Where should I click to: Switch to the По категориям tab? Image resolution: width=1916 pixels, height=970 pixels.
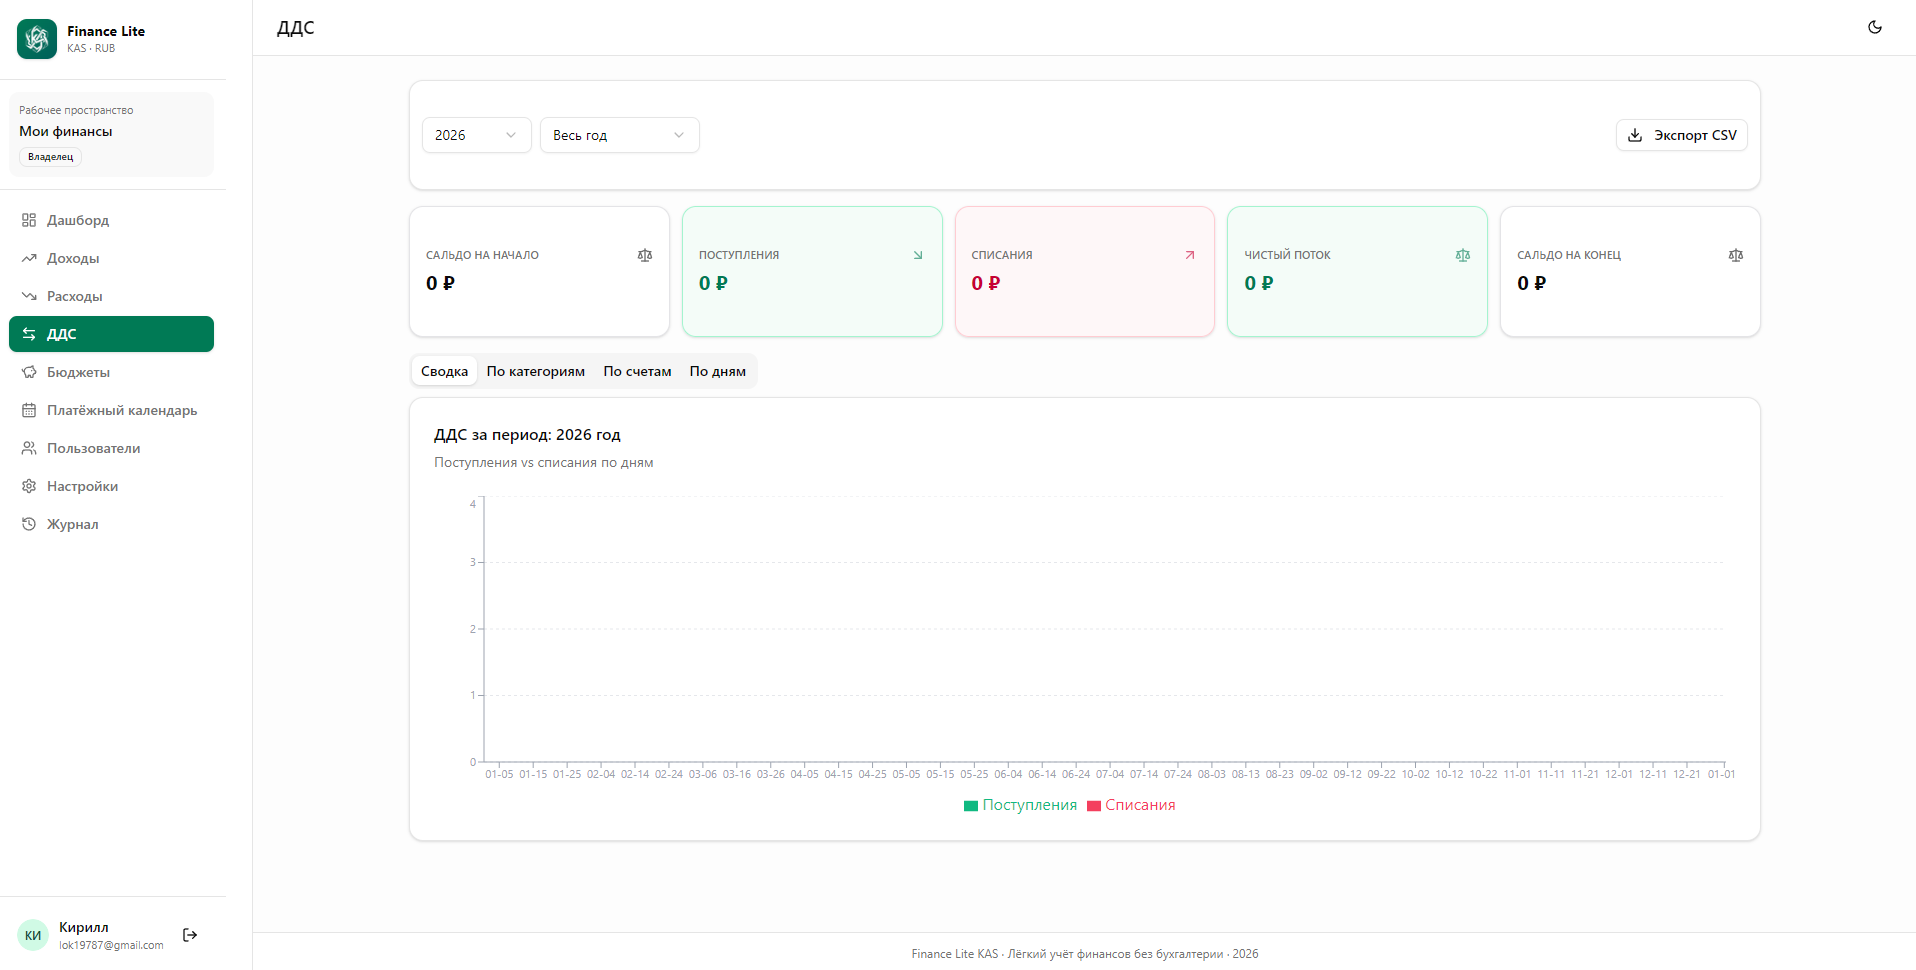536,371
